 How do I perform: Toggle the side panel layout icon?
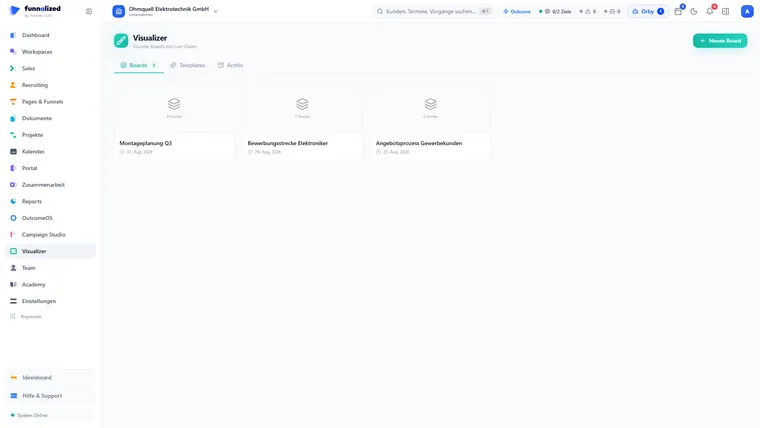pos(726,11)
